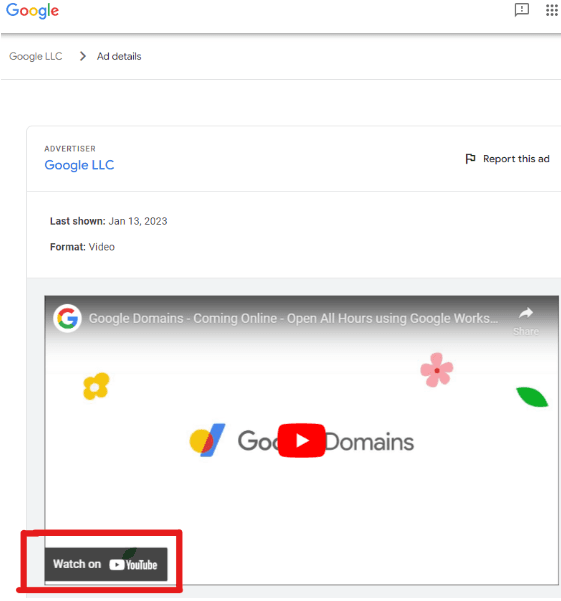Open the Google apps grid

(552, 10)
